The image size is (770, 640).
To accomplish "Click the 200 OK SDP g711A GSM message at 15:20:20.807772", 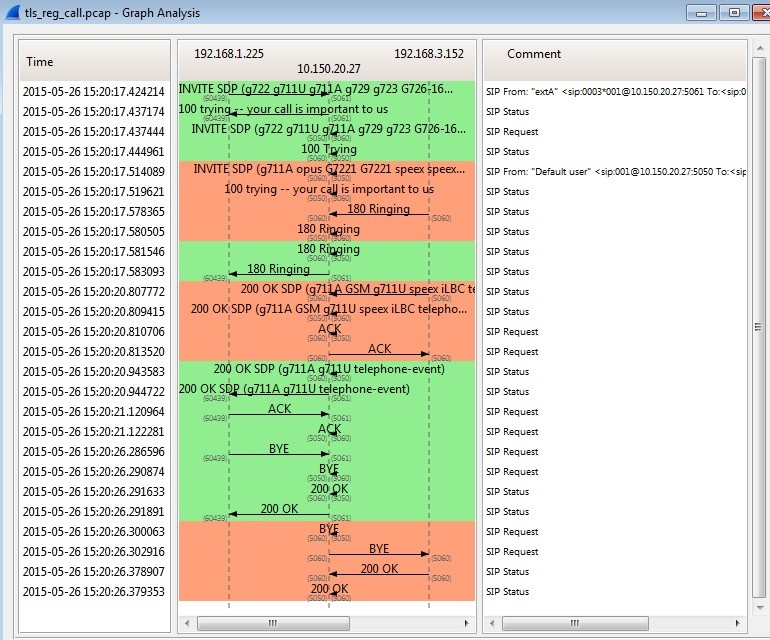I will pos(358,289).
